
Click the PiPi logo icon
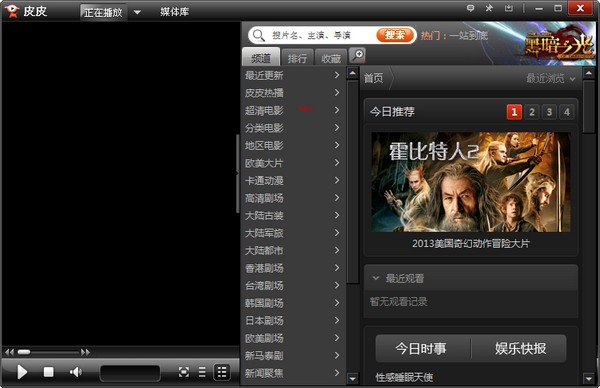click(x=12, y=11)
